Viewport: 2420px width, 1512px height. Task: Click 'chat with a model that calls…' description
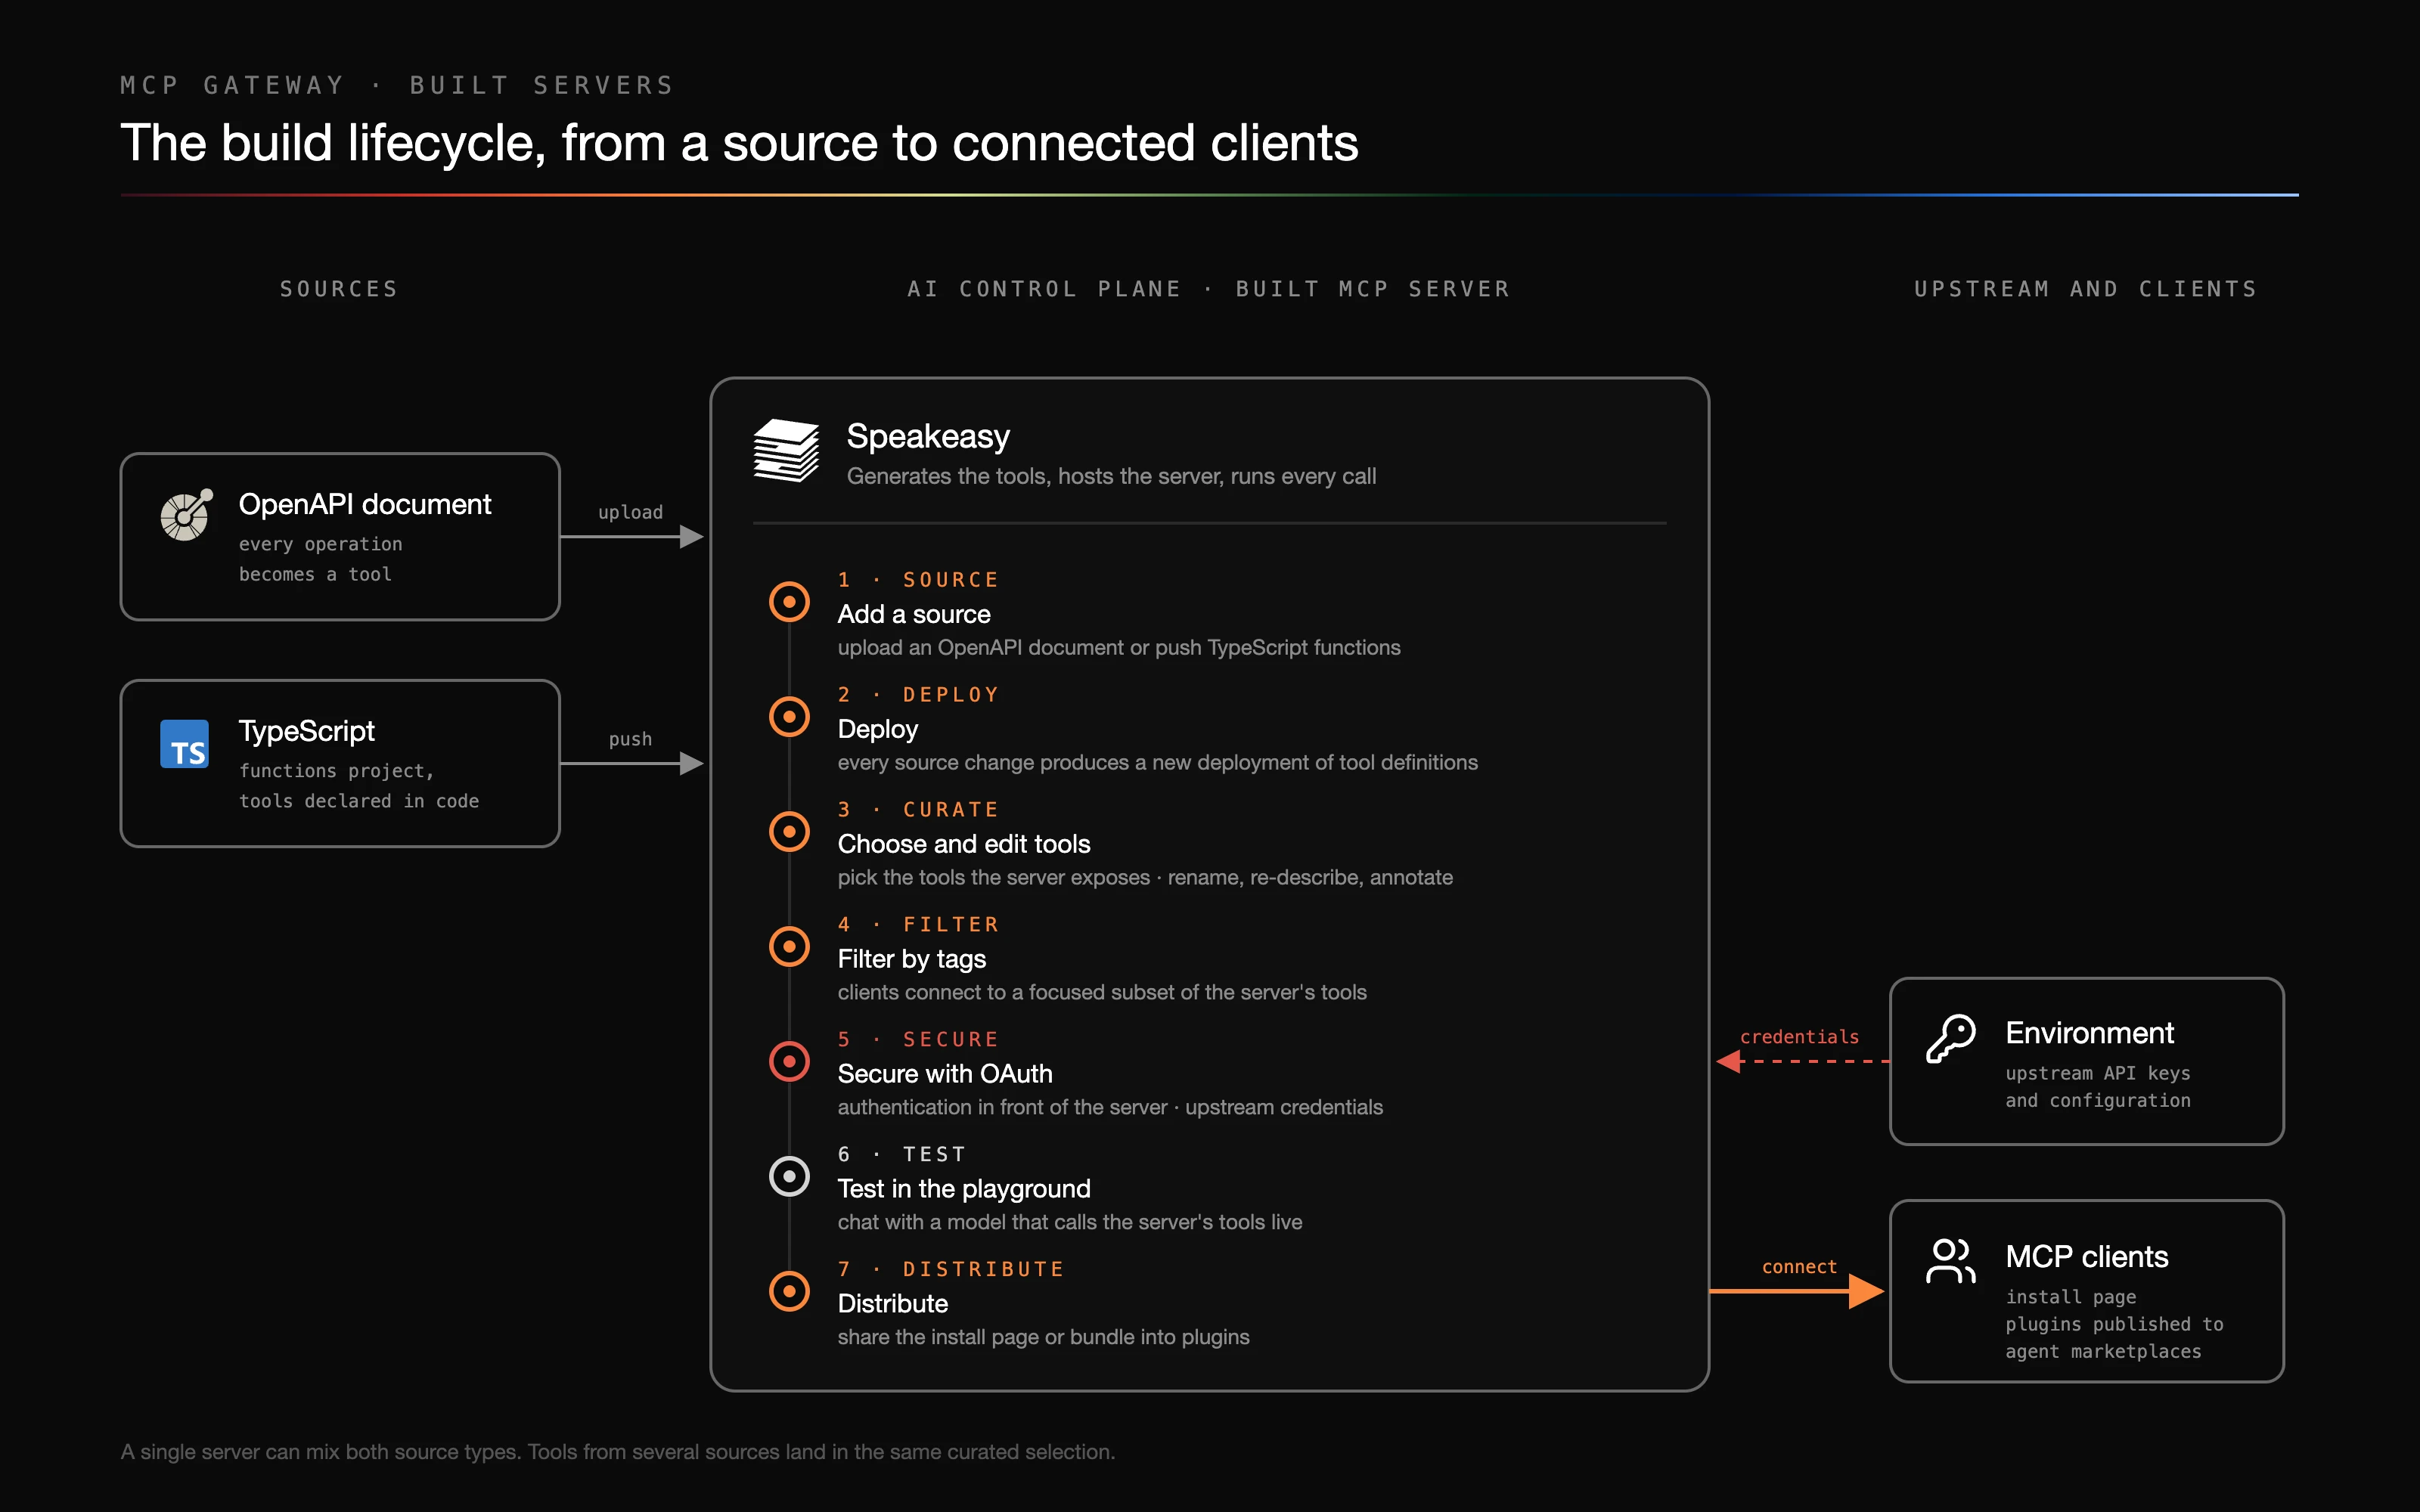(1070, 1223)
